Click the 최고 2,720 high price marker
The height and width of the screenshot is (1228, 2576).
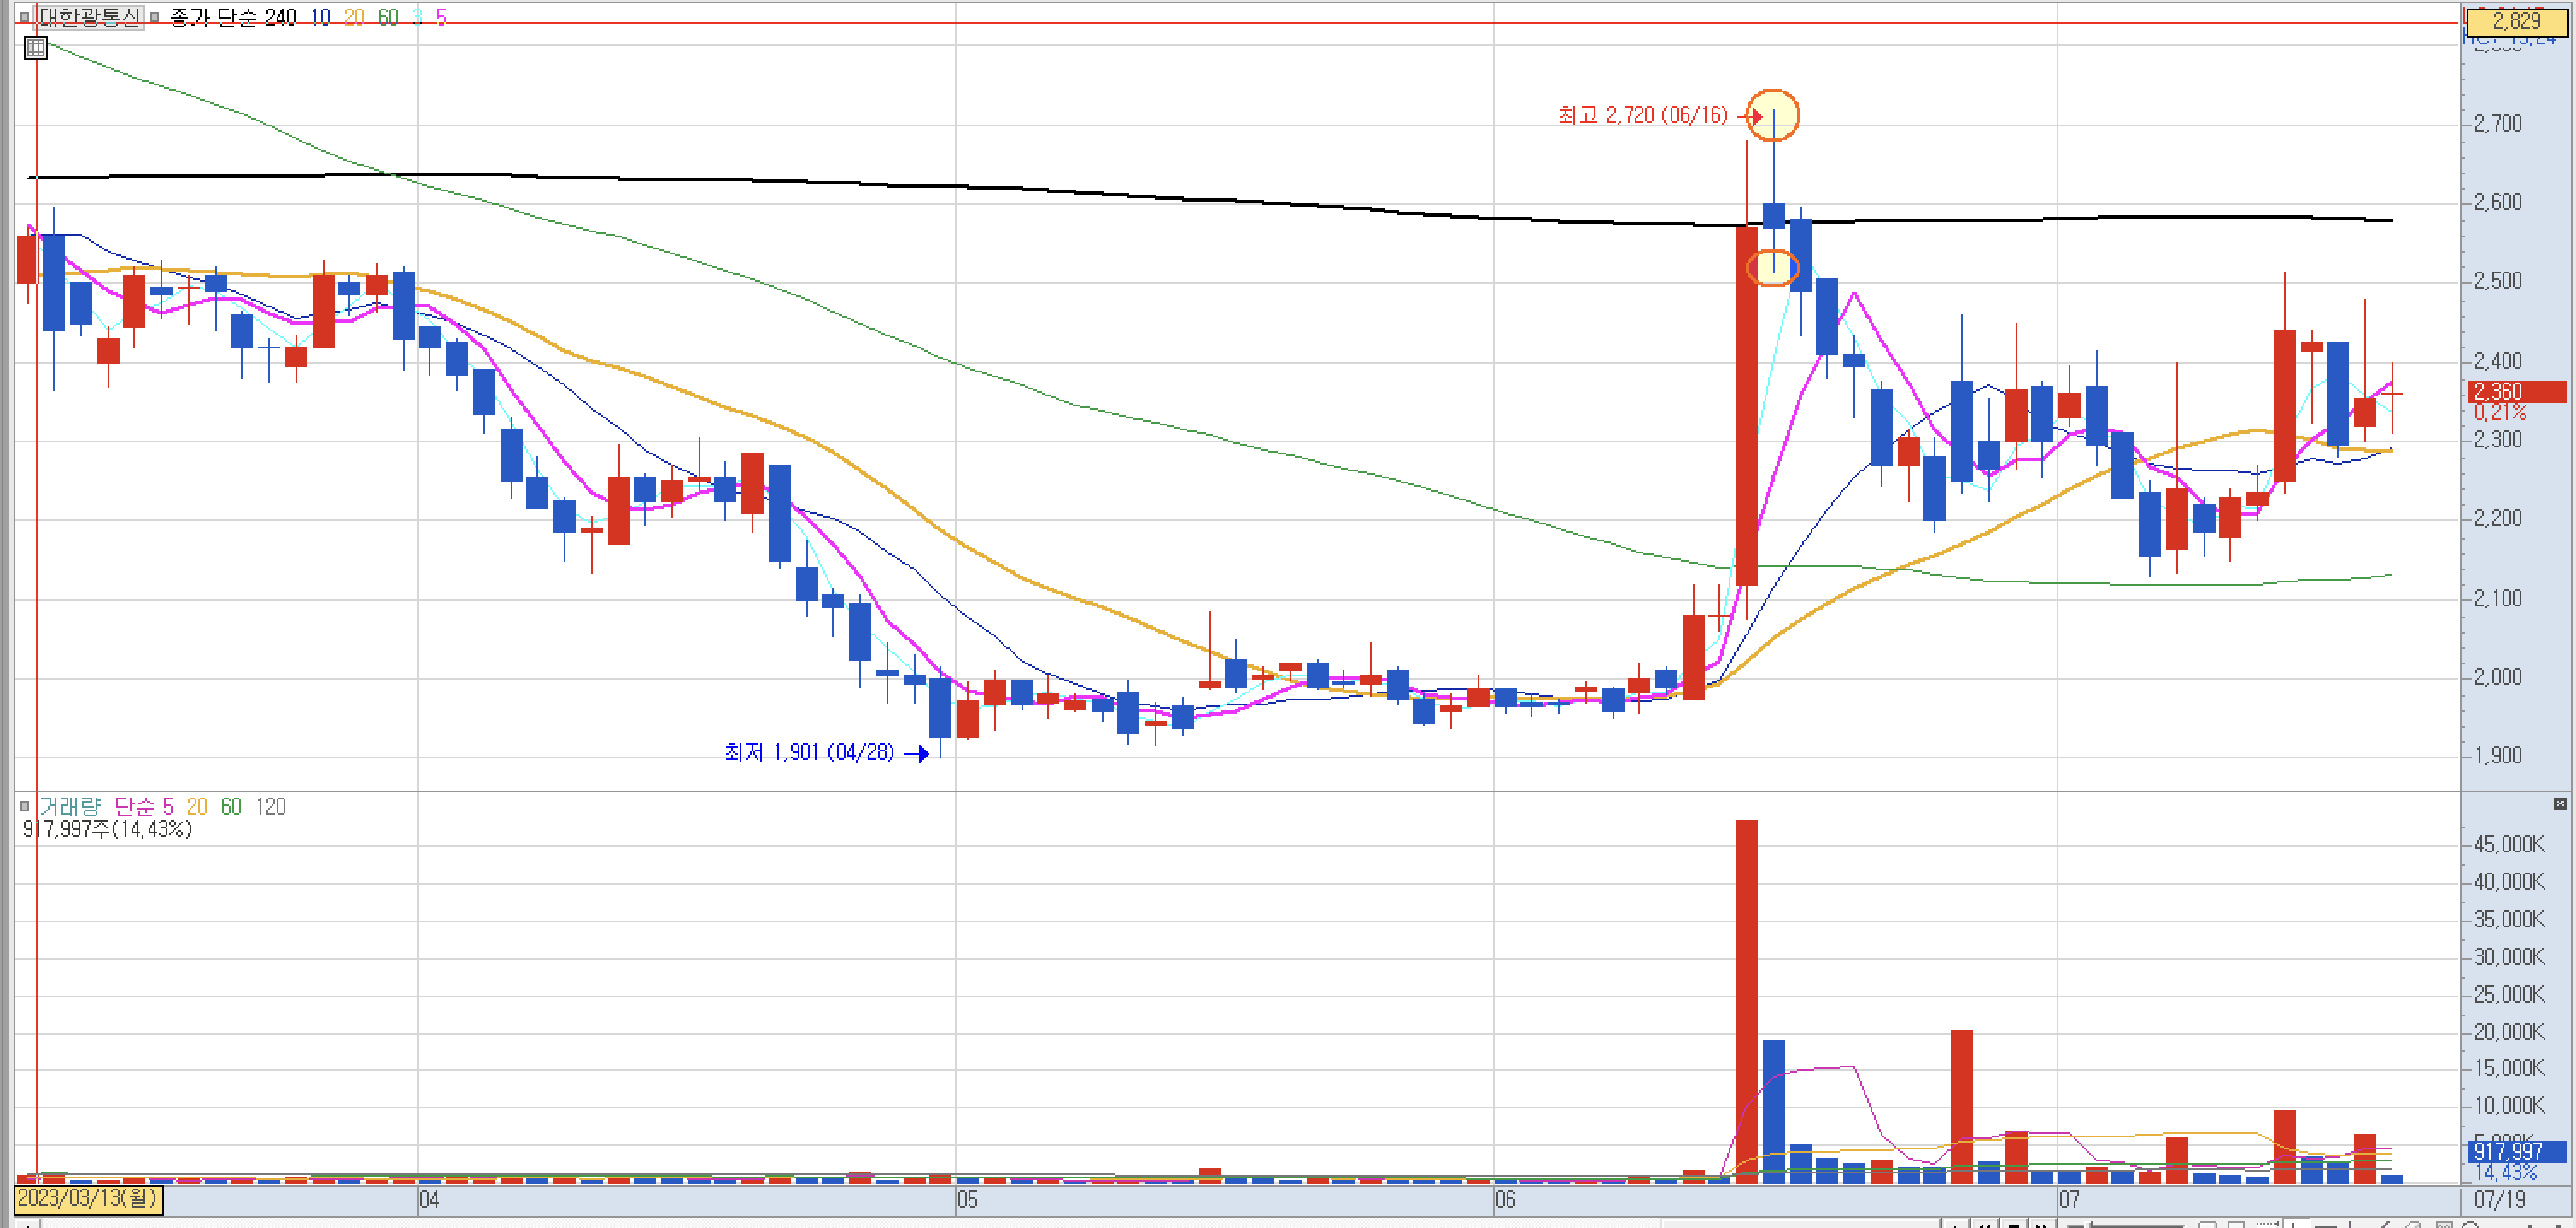(1642, 116)
